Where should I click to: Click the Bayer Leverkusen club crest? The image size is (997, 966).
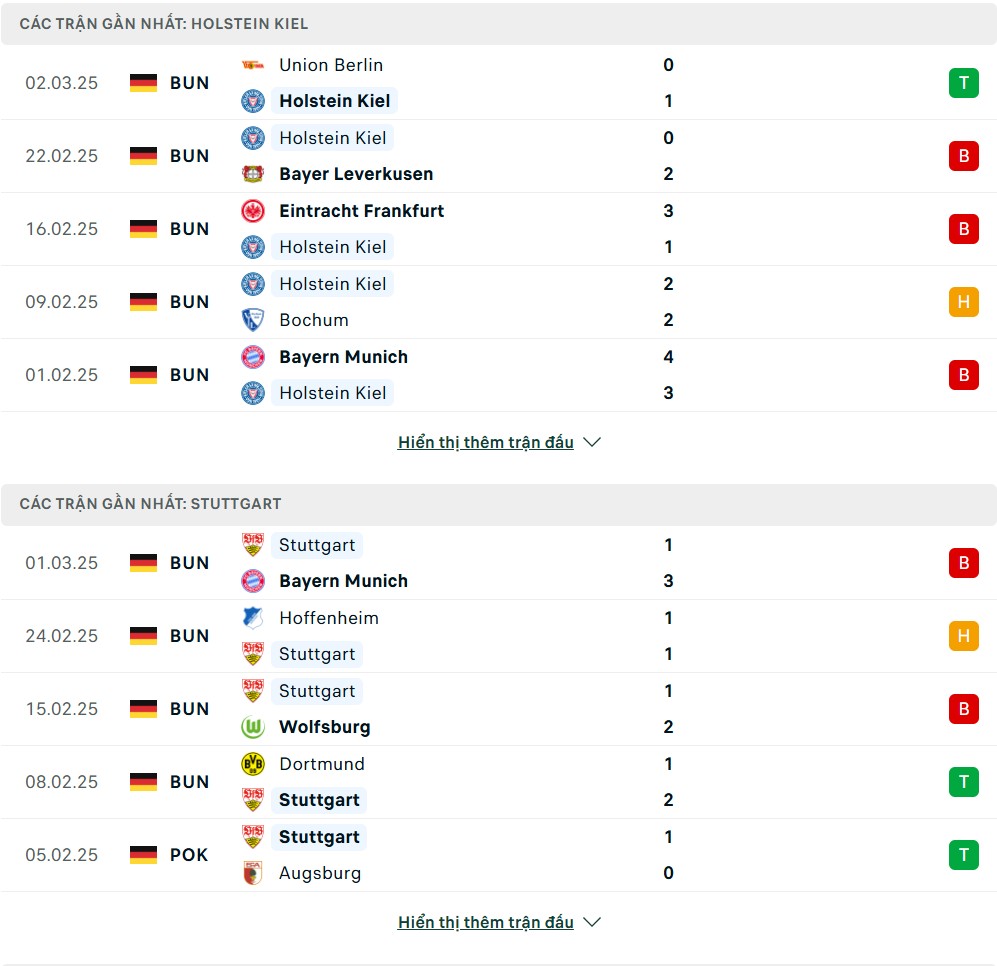[x=253, y=174]
